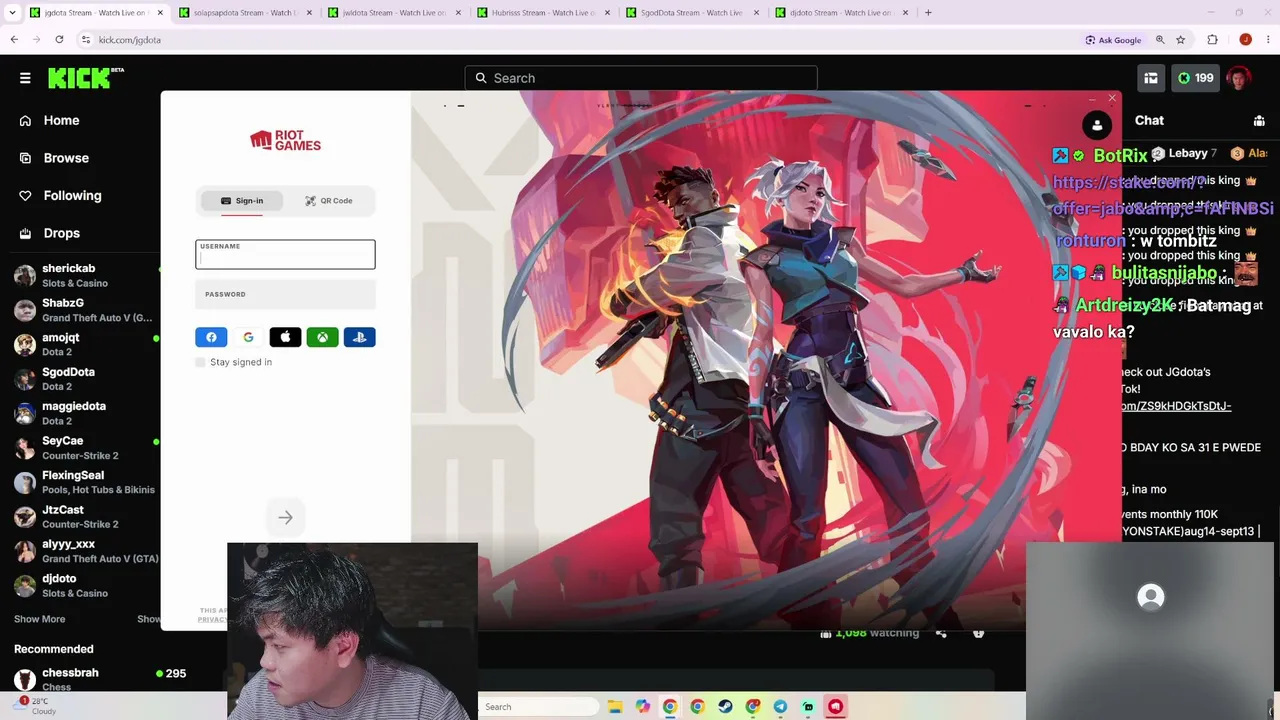Open the browser tab search dropdown
1280x720 pixels.
click(14, 13)
